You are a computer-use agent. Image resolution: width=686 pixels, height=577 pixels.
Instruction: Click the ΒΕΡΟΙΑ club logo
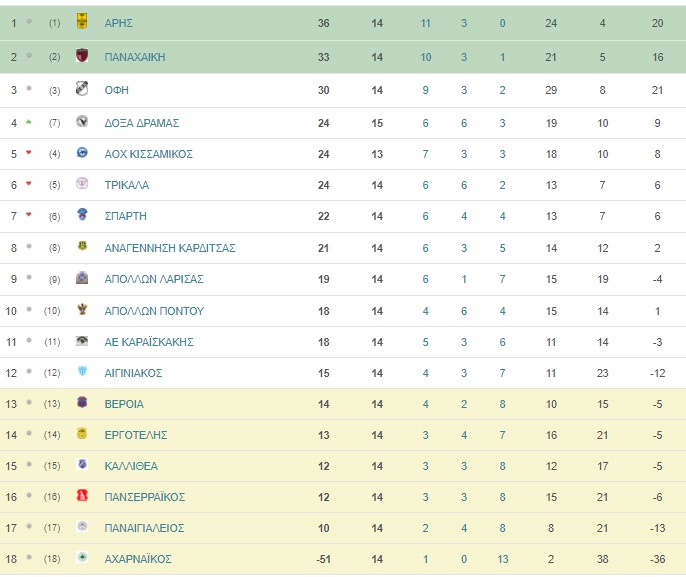(x=82, y=402)
